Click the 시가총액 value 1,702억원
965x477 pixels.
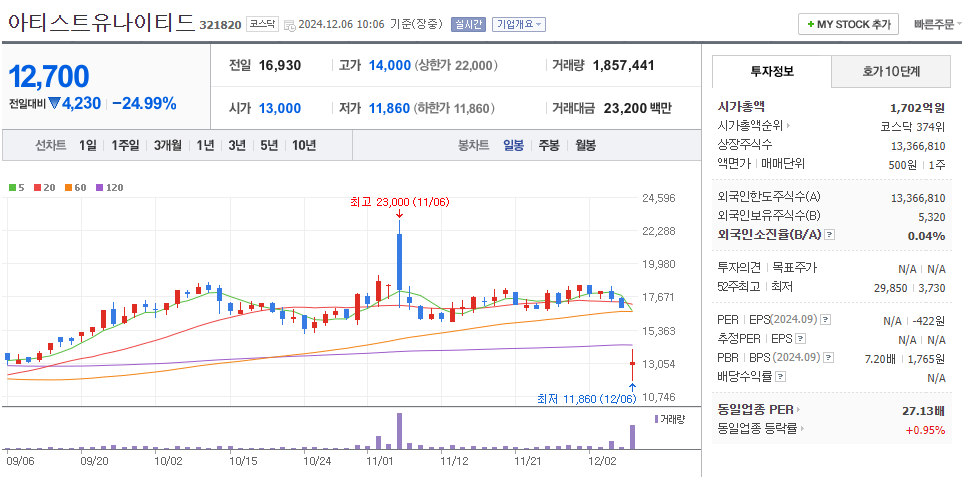[917, 108]
